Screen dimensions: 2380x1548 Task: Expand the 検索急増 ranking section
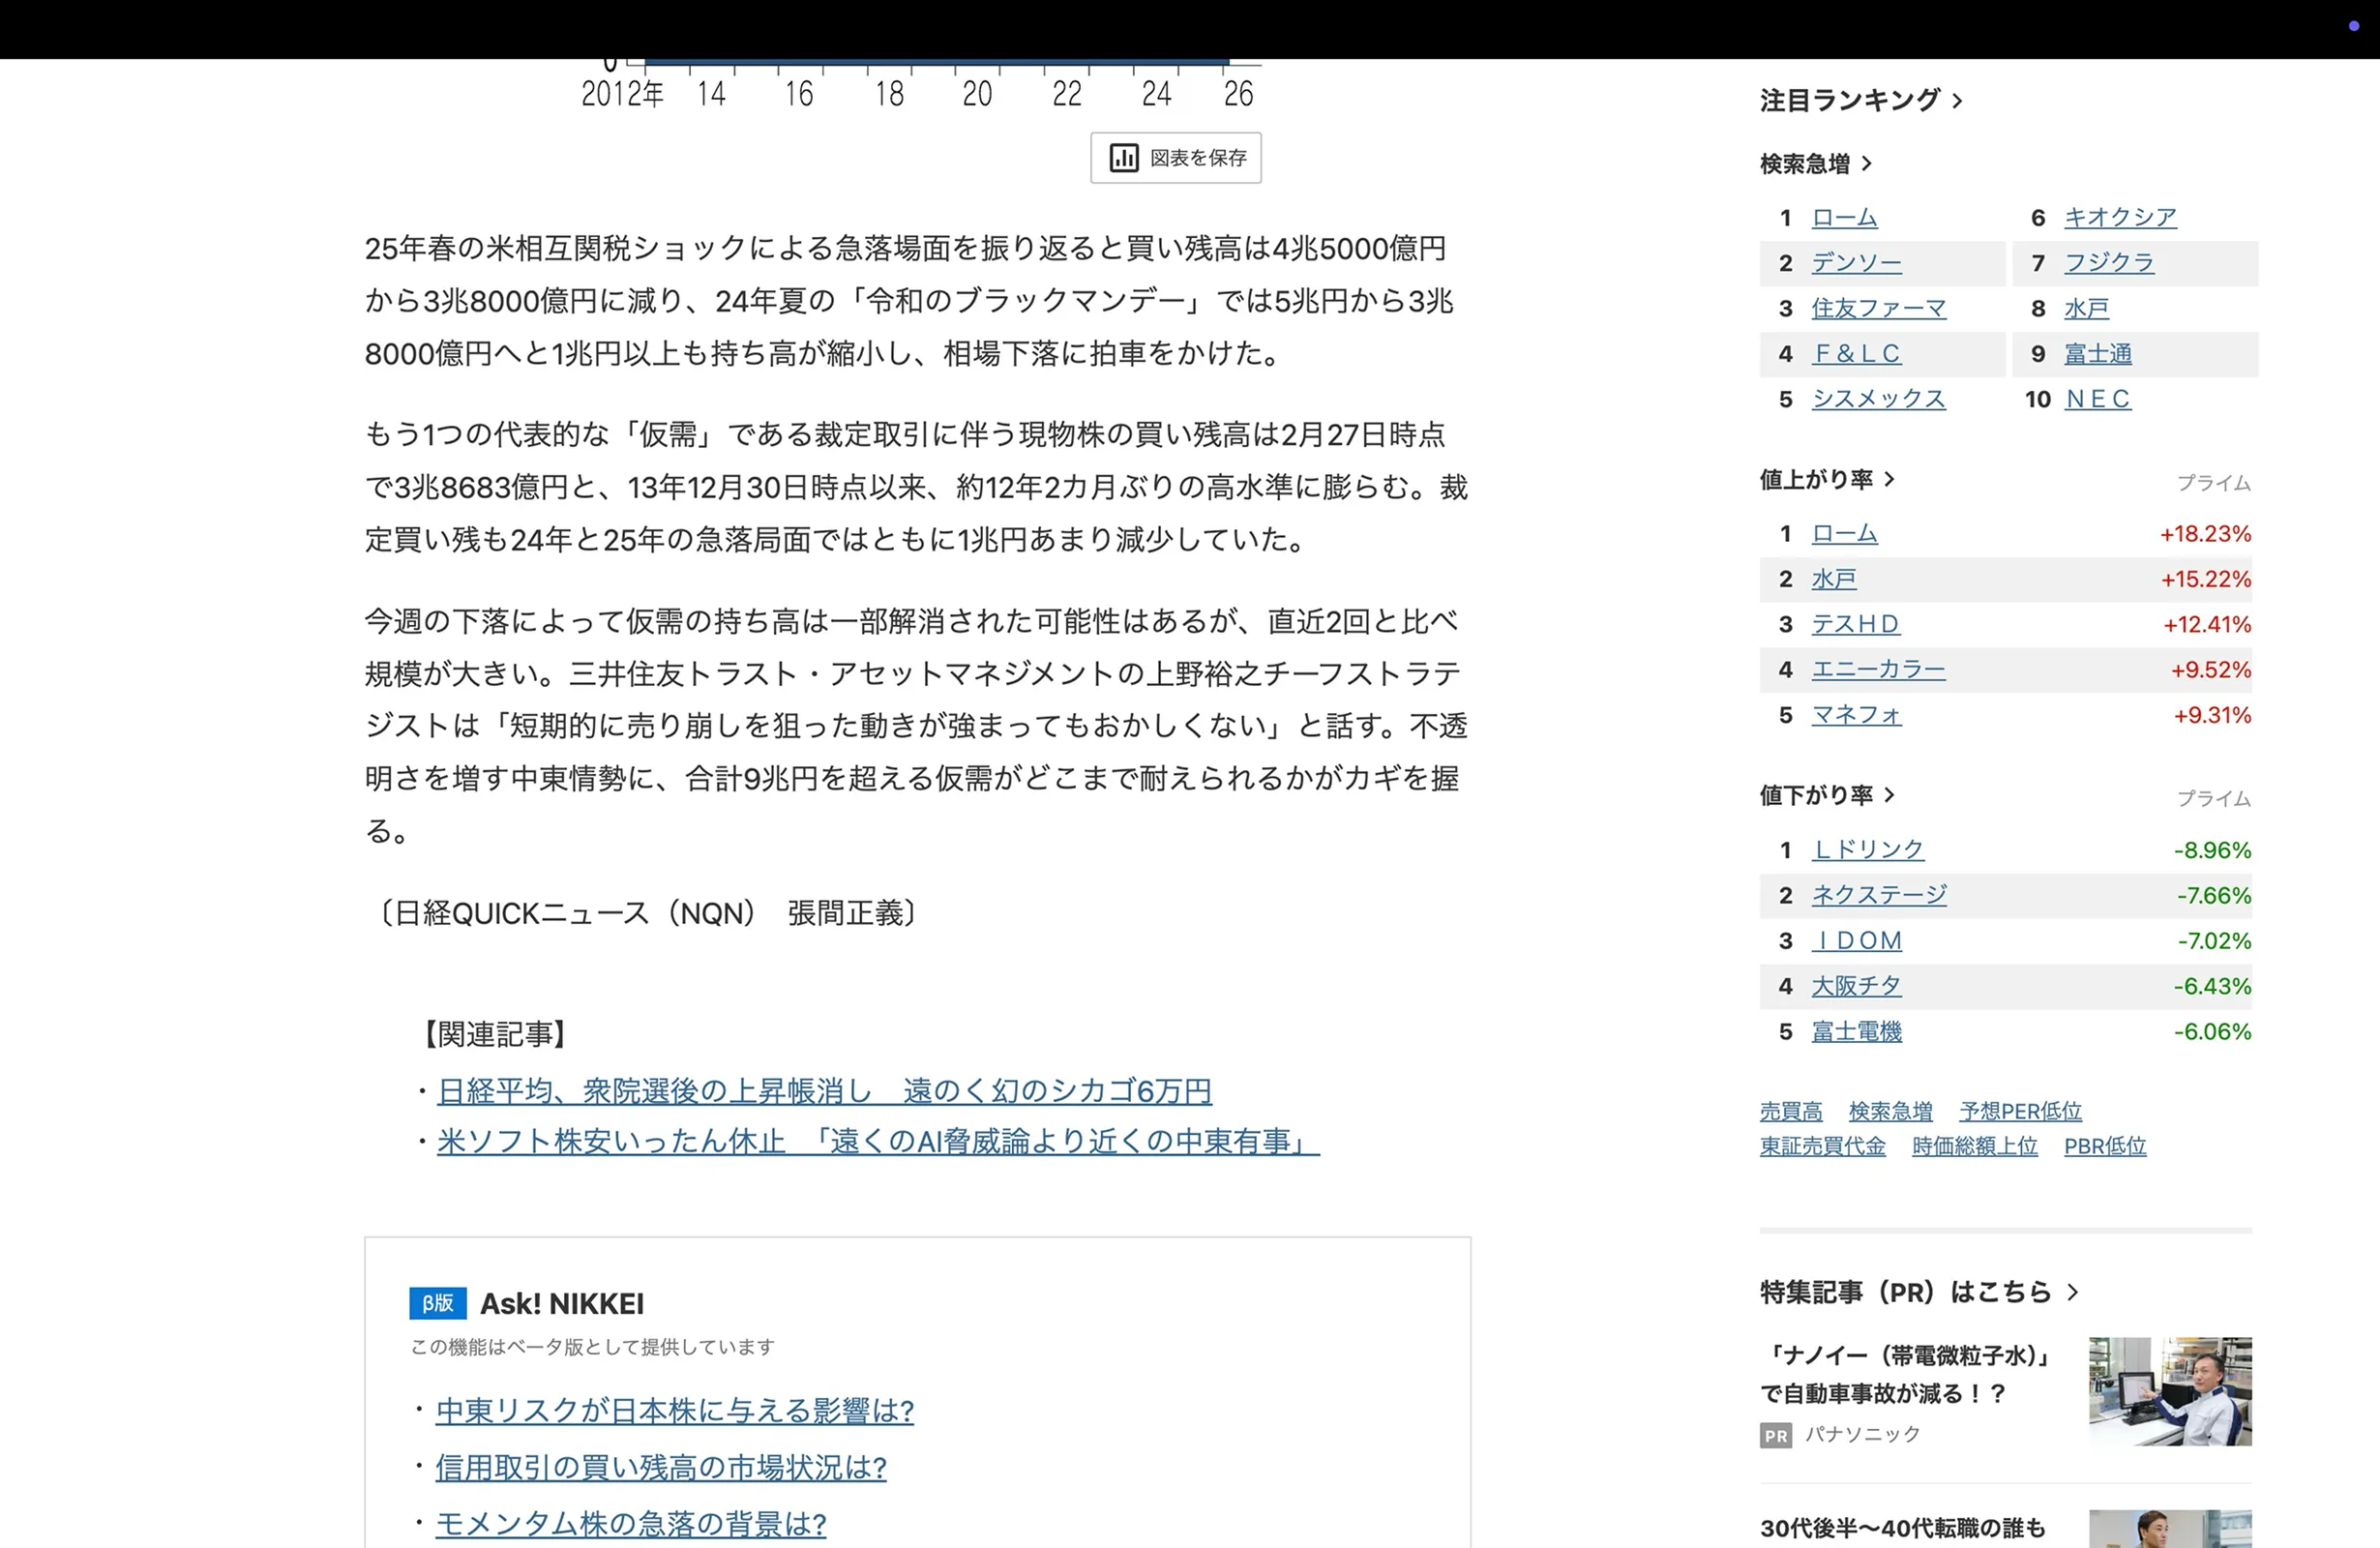coord(1816,164)
